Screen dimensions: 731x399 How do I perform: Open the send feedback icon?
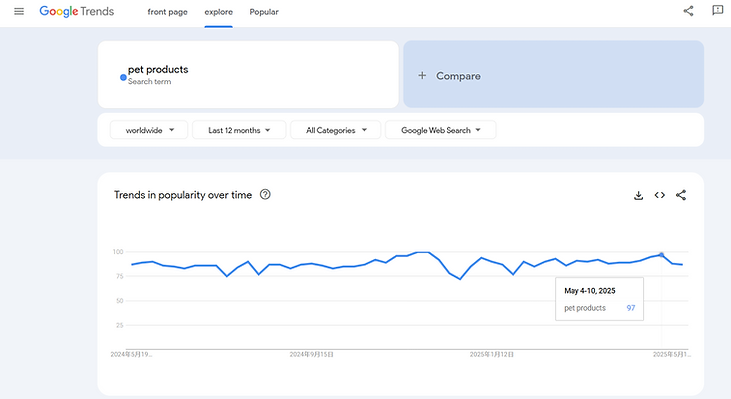coord(717,10)
